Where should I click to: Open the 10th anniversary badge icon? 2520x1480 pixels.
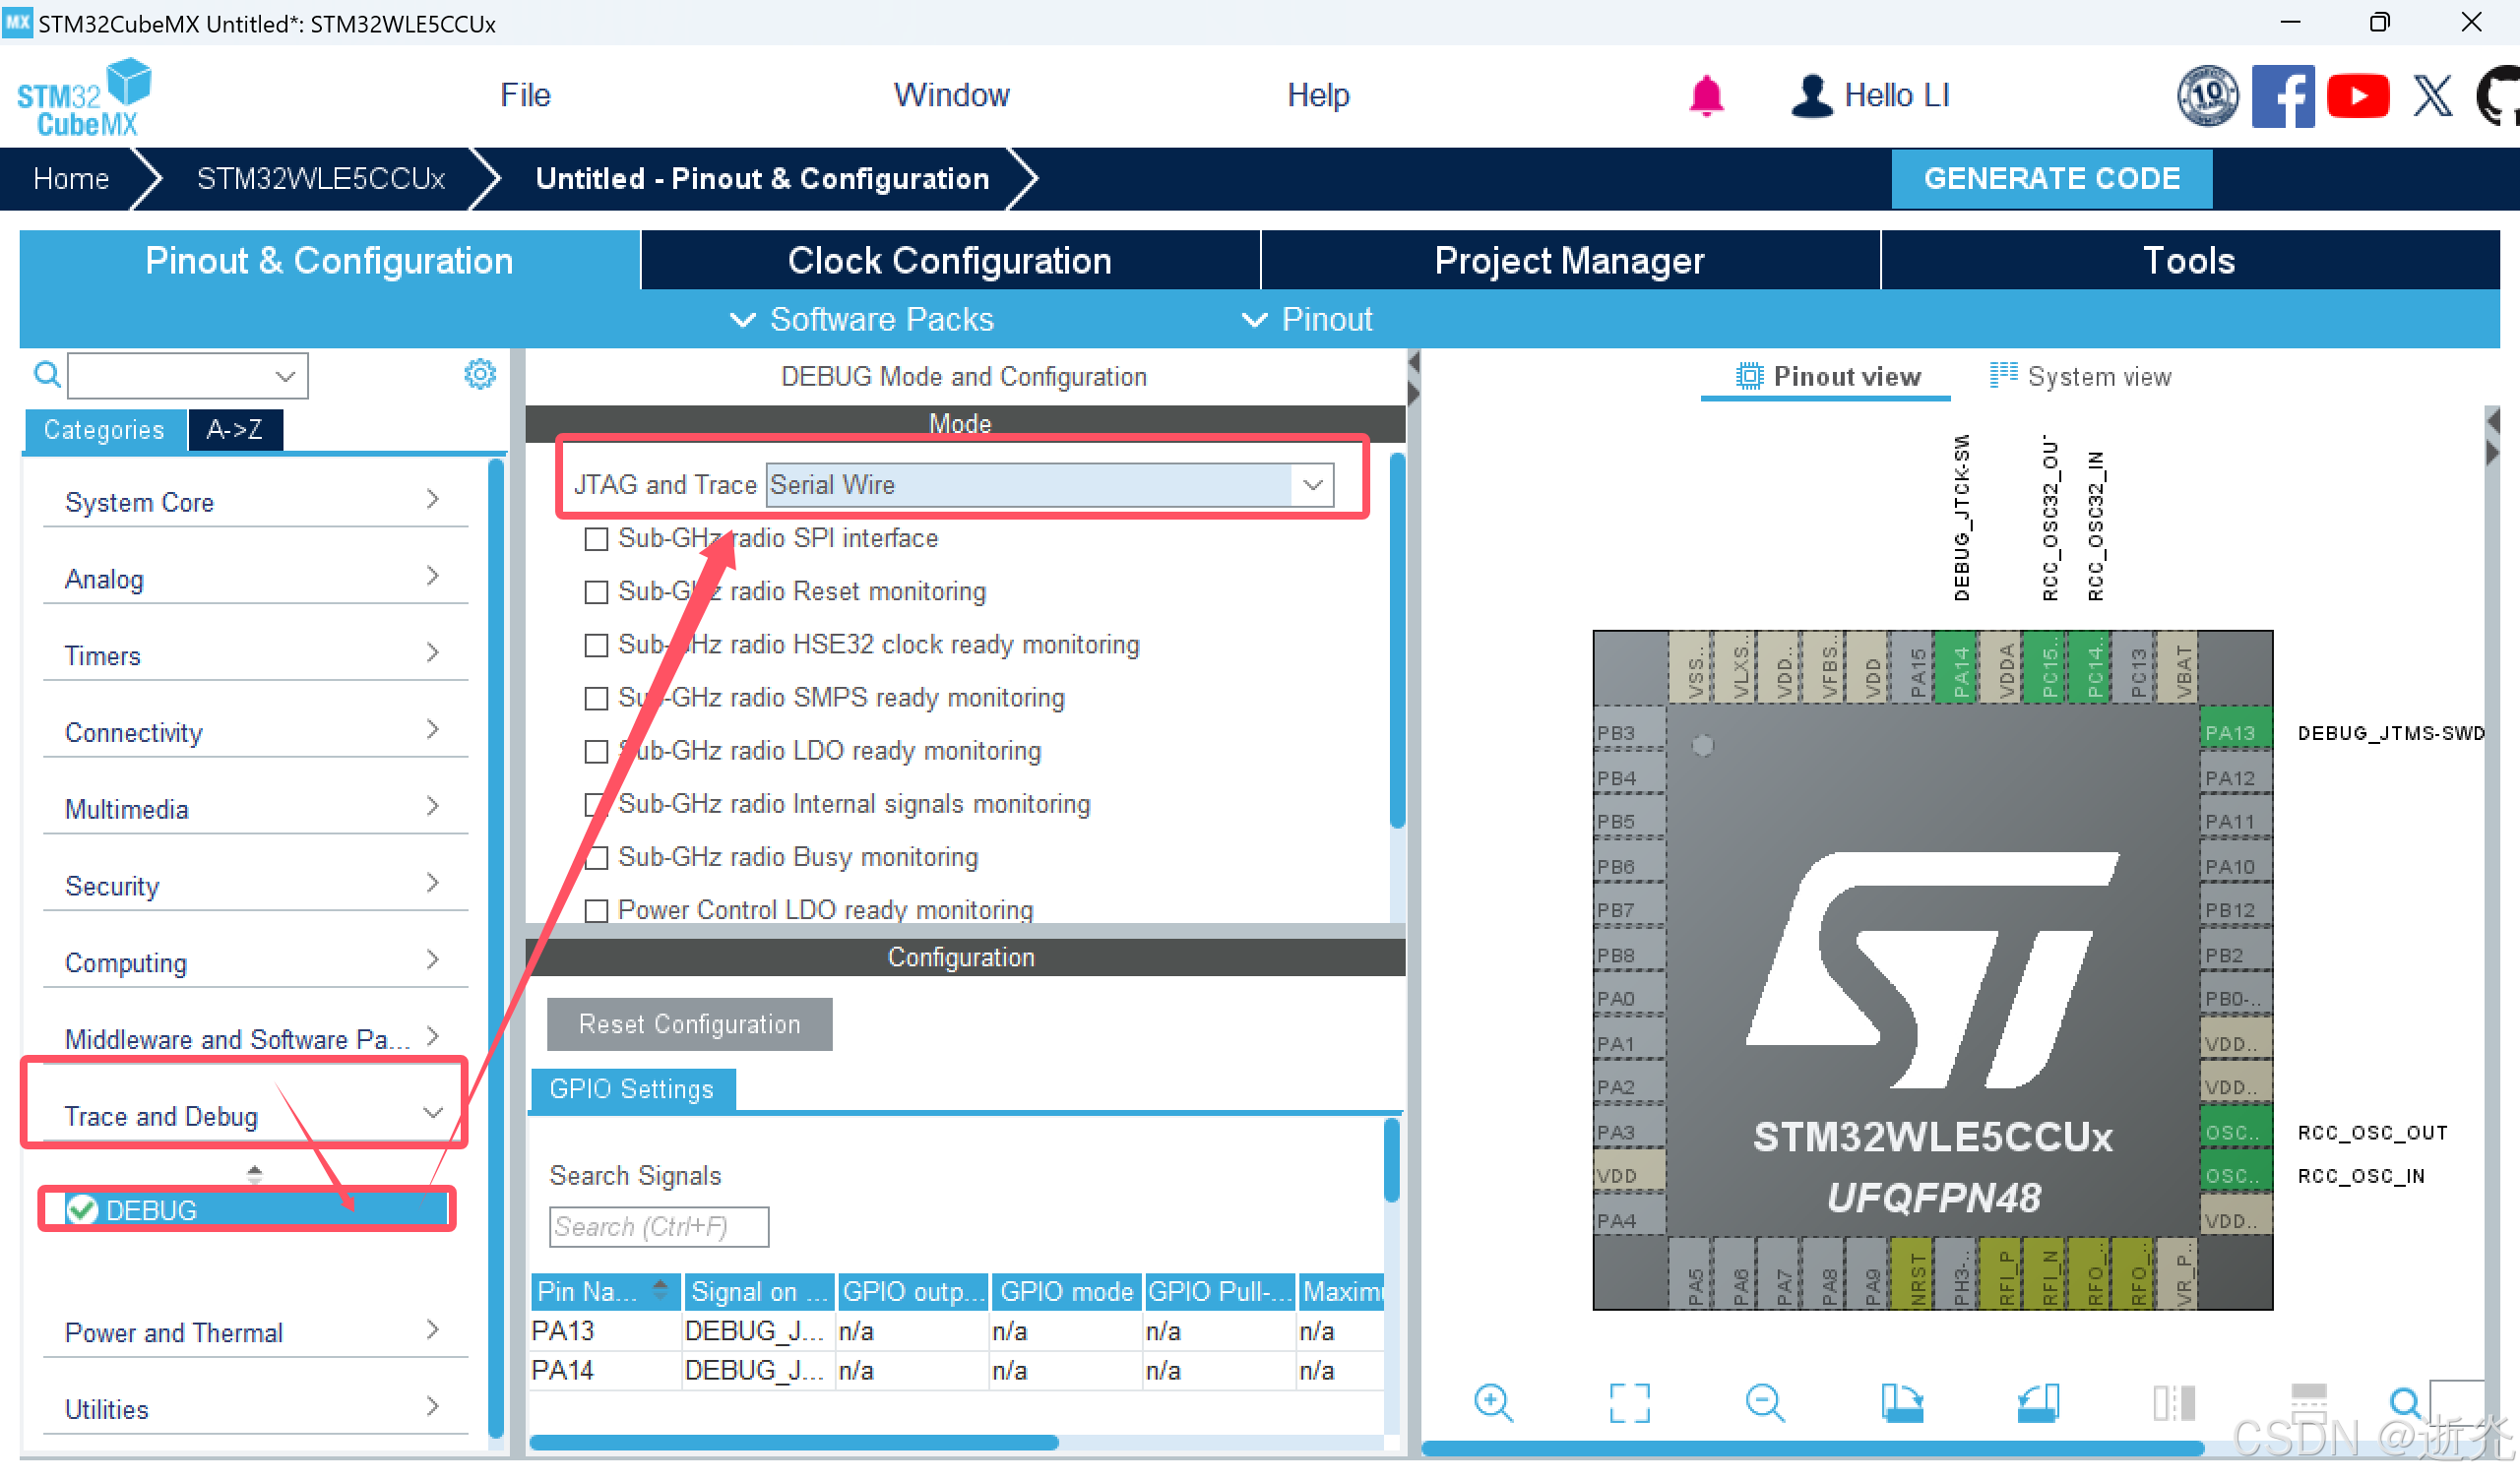coord(2207,96)
